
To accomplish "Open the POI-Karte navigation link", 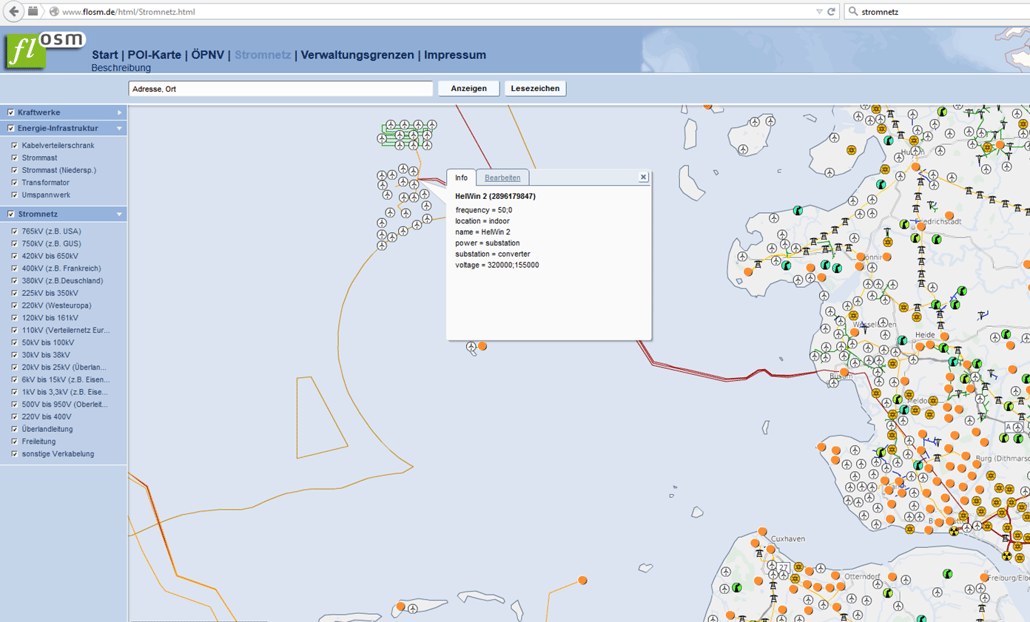I will coord(154,55).
